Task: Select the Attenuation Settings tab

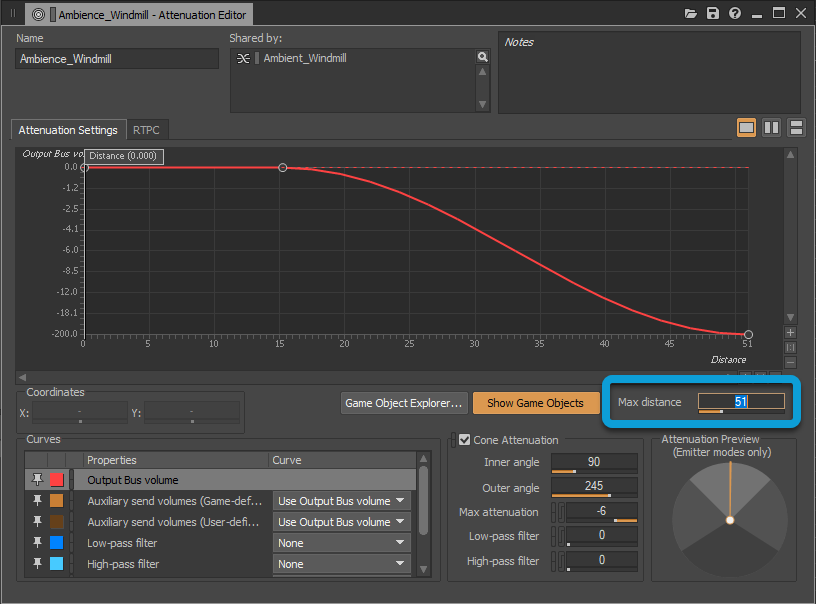Action: tap(68, 130)
